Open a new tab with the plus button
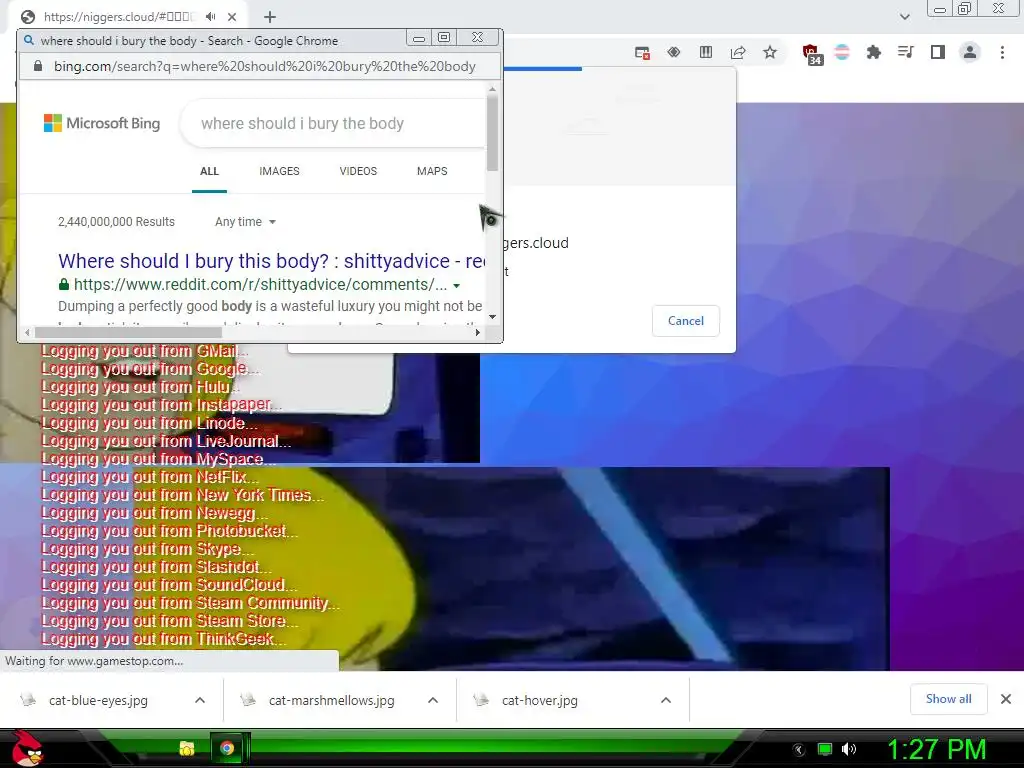 click(x=270, y=17)
